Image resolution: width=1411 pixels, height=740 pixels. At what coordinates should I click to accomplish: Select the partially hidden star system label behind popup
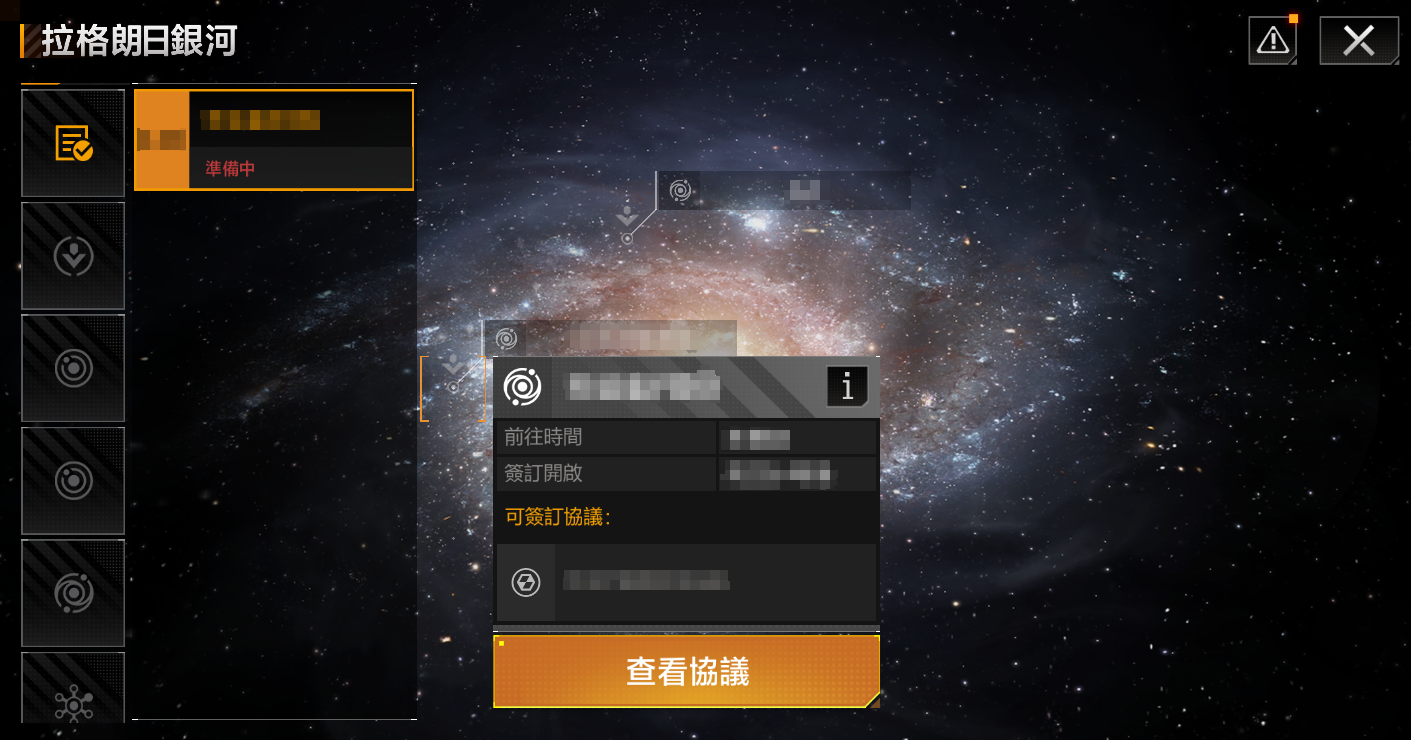610,338
